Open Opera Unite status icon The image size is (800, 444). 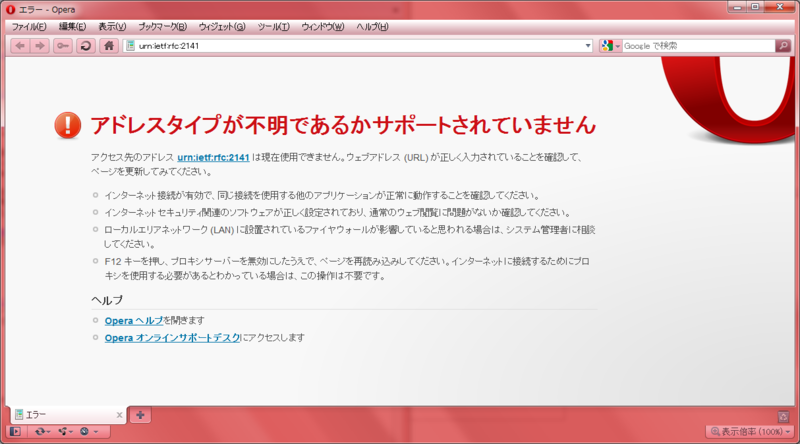(63, 432)
